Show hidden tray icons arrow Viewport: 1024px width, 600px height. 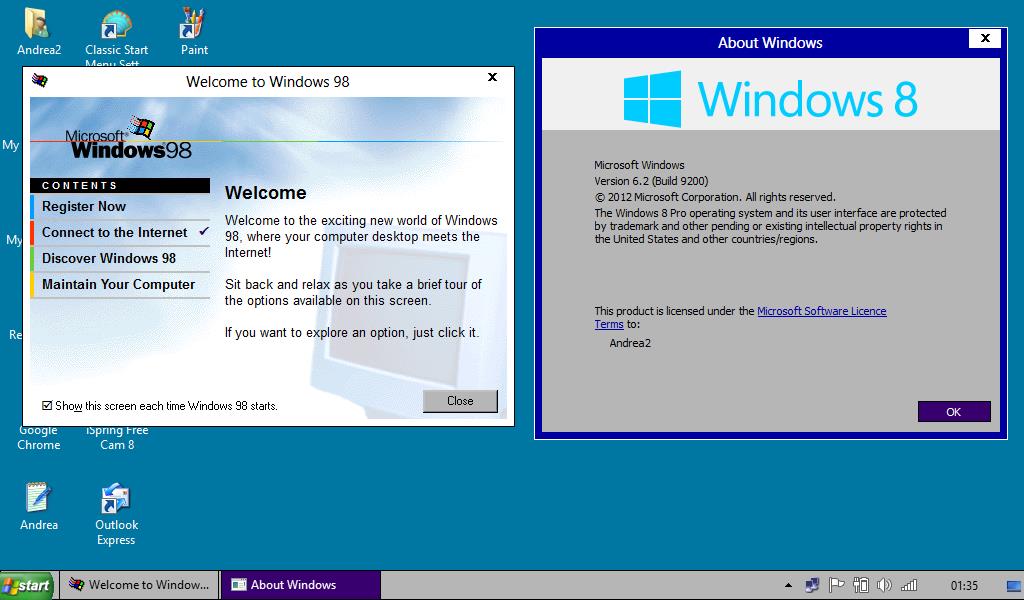[788, 585]
